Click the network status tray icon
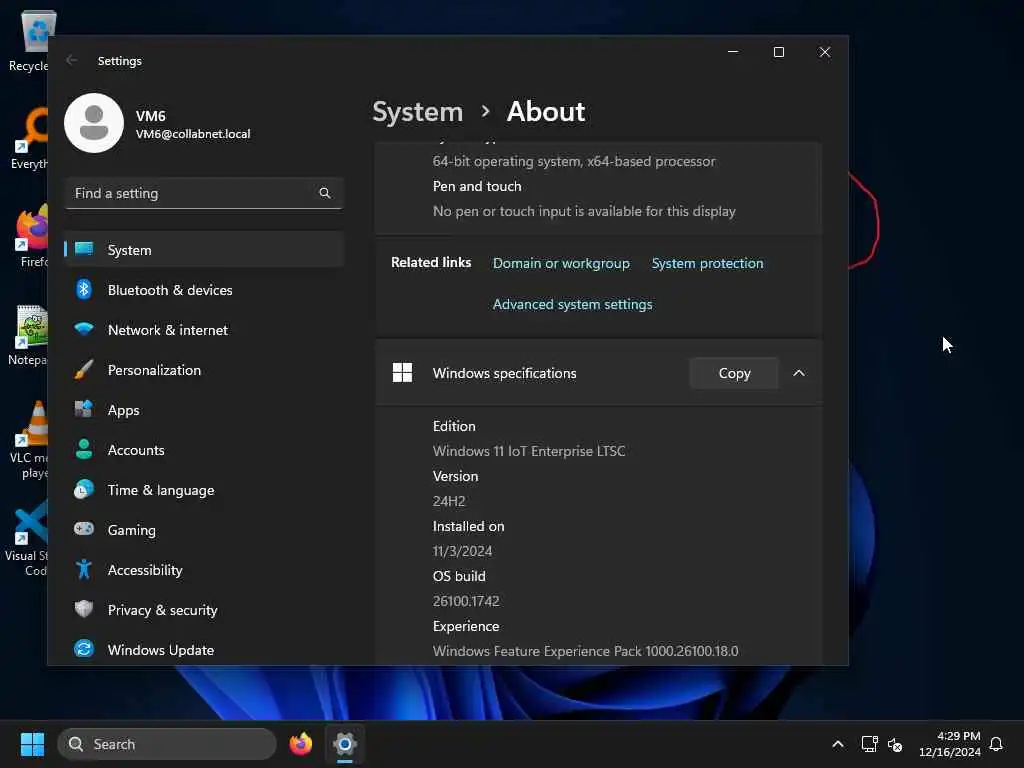Screen dimensions: 1024x768 870,744
